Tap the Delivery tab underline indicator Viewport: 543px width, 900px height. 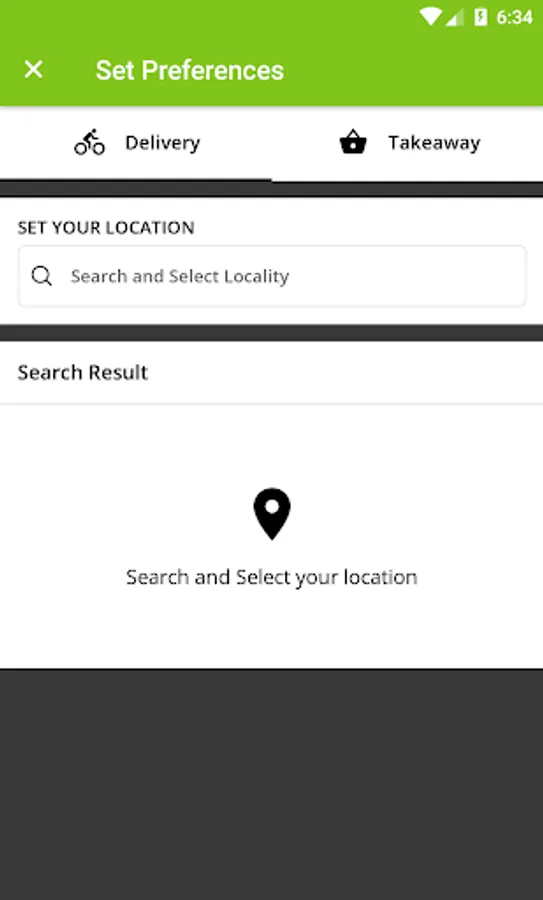tap(135, 180)
